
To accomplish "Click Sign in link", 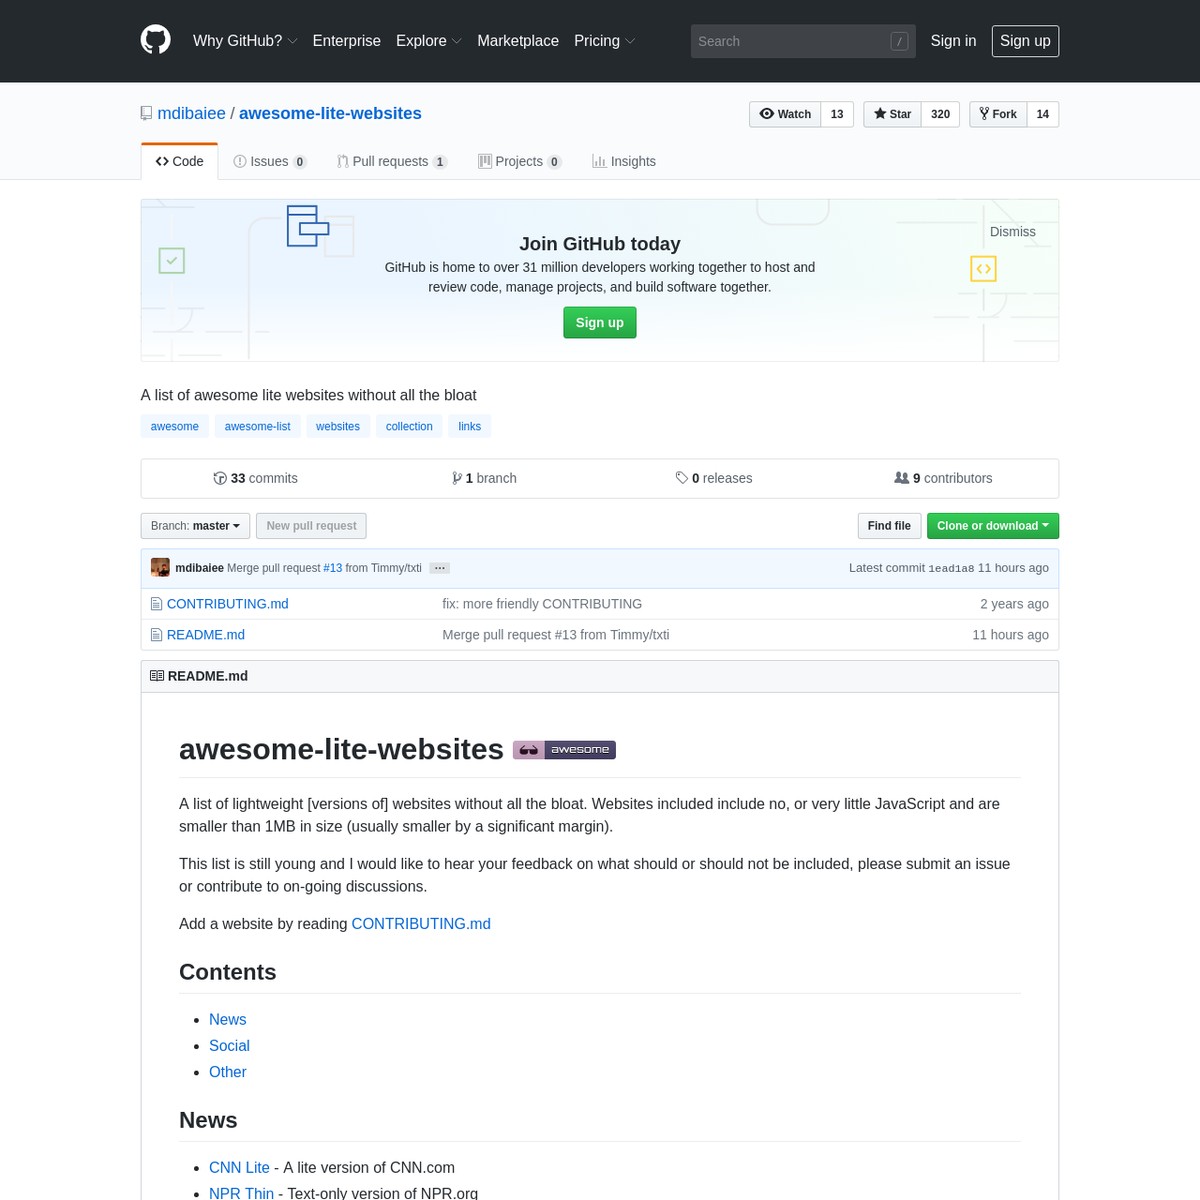I will click(x=953, y=41).
